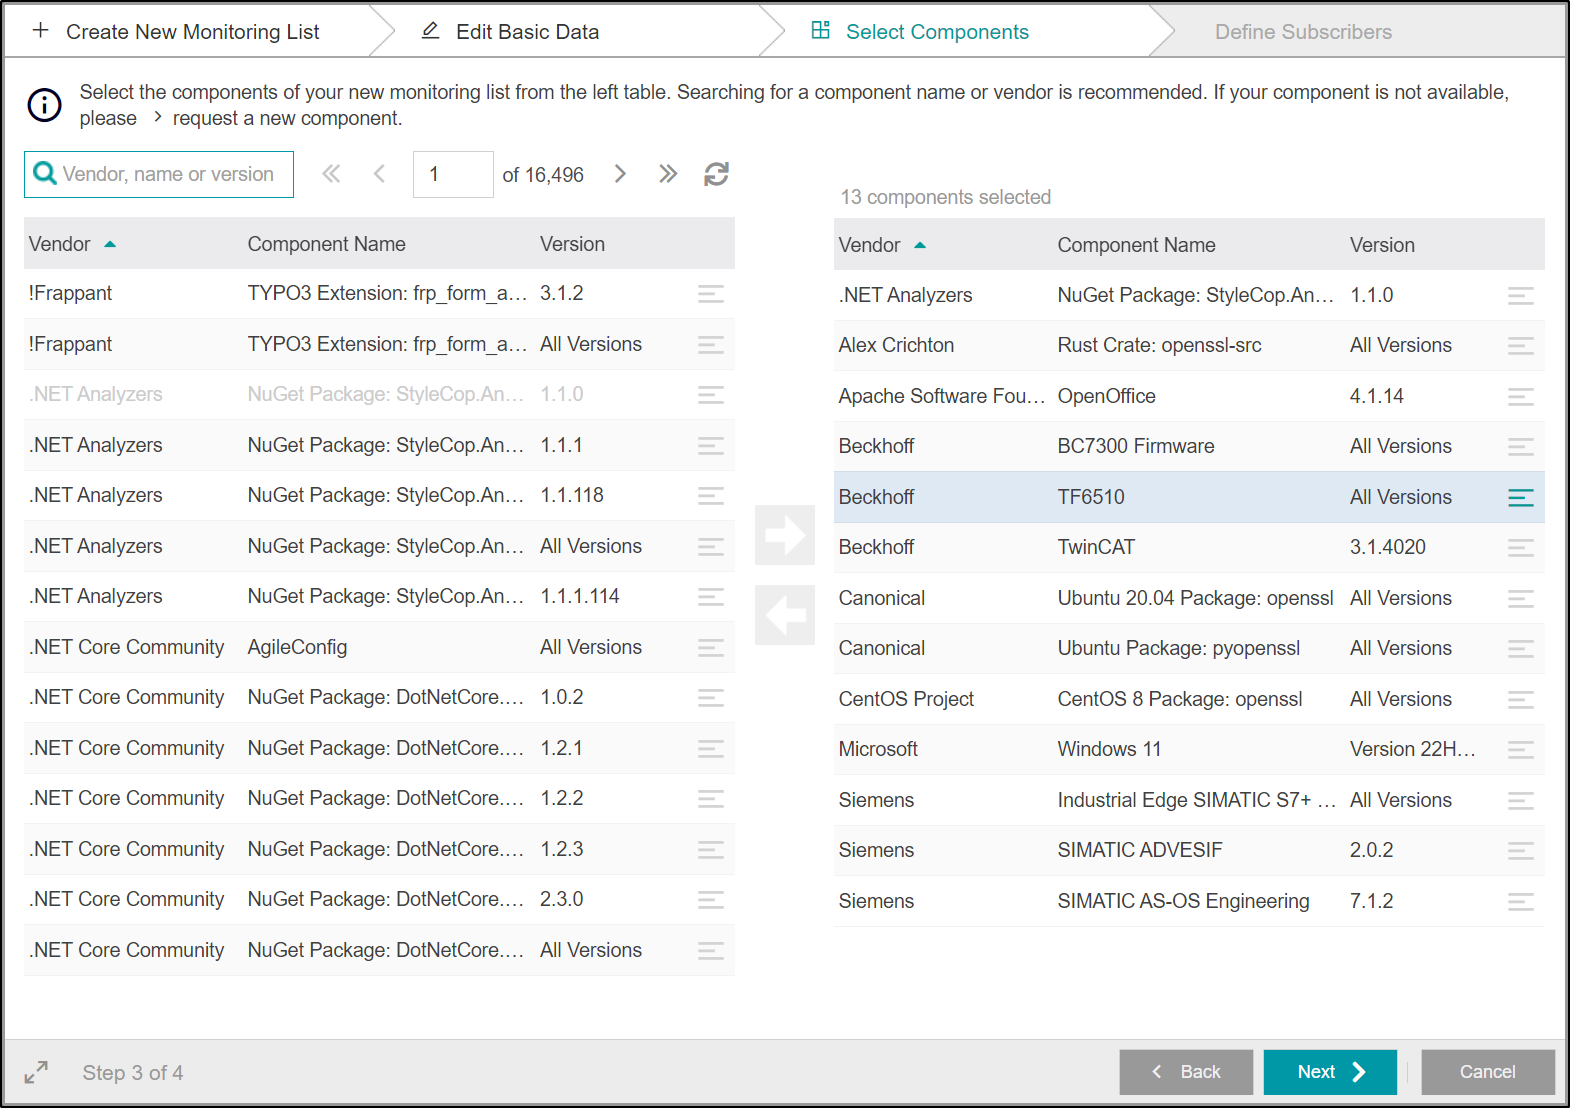Select .NET Analyzers All Versions row on left

[379, 546]
